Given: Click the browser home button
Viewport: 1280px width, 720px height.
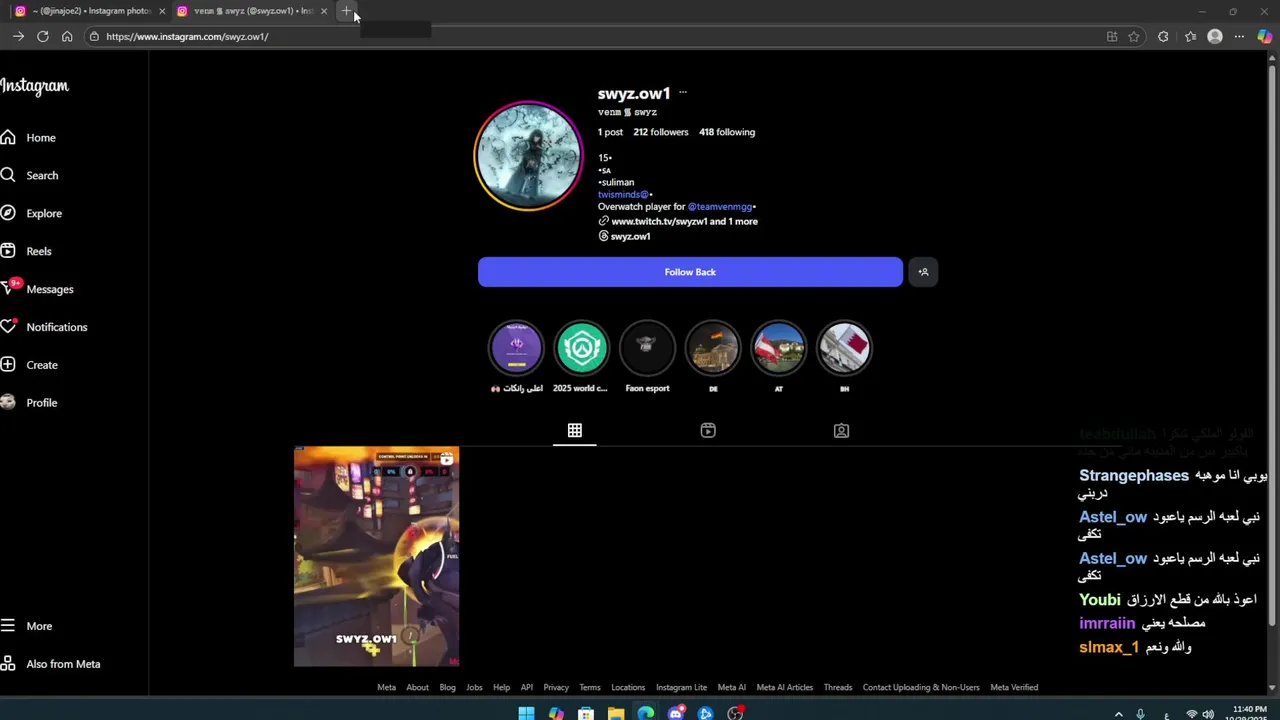Looking at the screenshot, I should coord(67,37).
